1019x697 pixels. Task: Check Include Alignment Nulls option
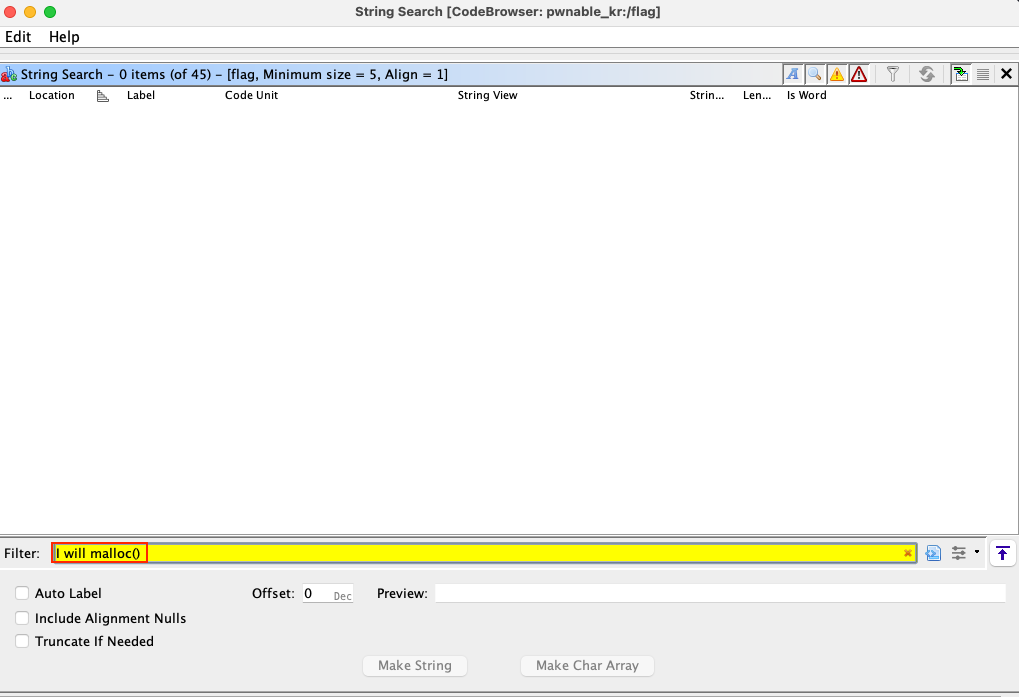tap(22, 618)
